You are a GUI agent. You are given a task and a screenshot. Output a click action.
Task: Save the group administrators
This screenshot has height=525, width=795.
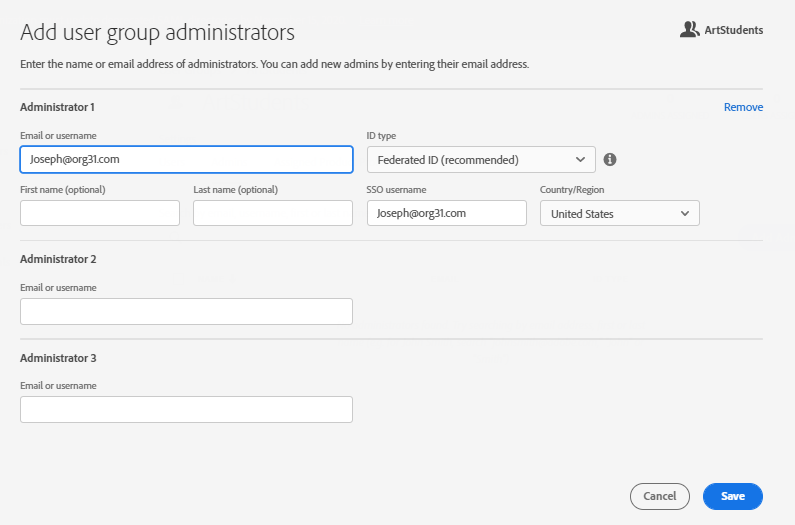pyautogui.click(x=732, y=496)
